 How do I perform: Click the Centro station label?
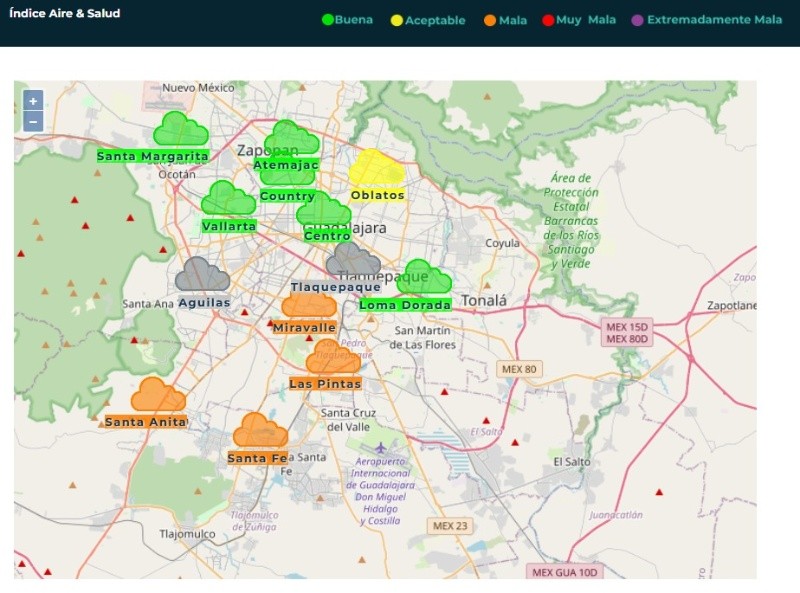327,236
